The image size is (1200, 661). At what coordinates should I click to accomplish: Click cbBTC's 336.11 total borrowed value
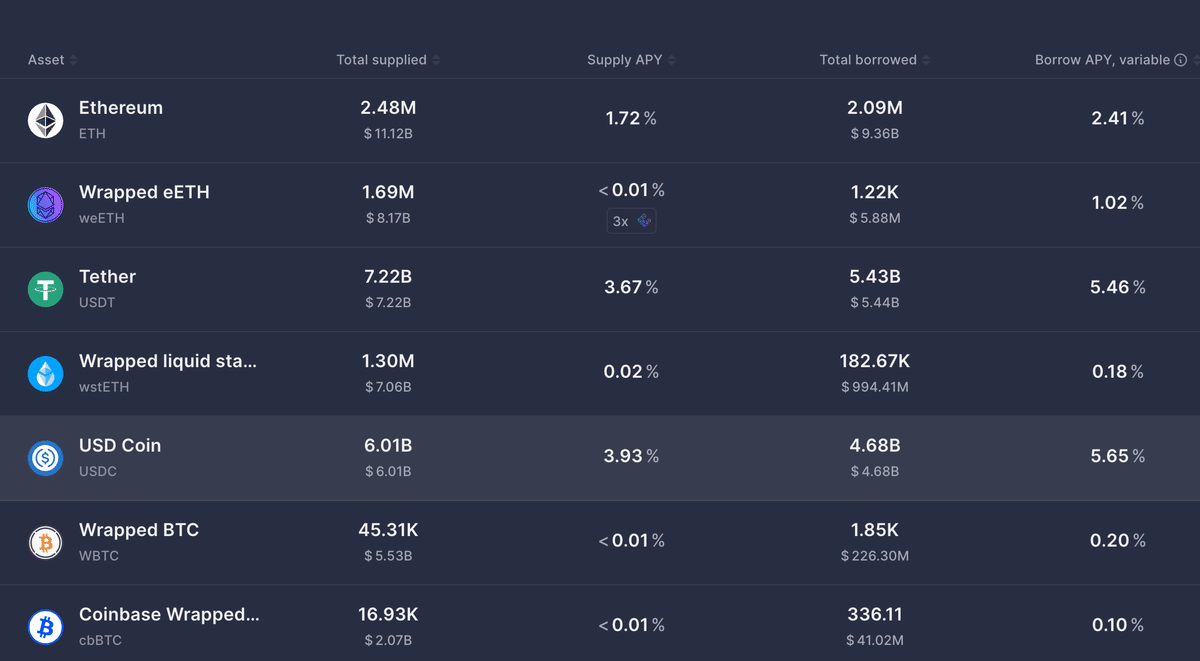pos(874,614)
